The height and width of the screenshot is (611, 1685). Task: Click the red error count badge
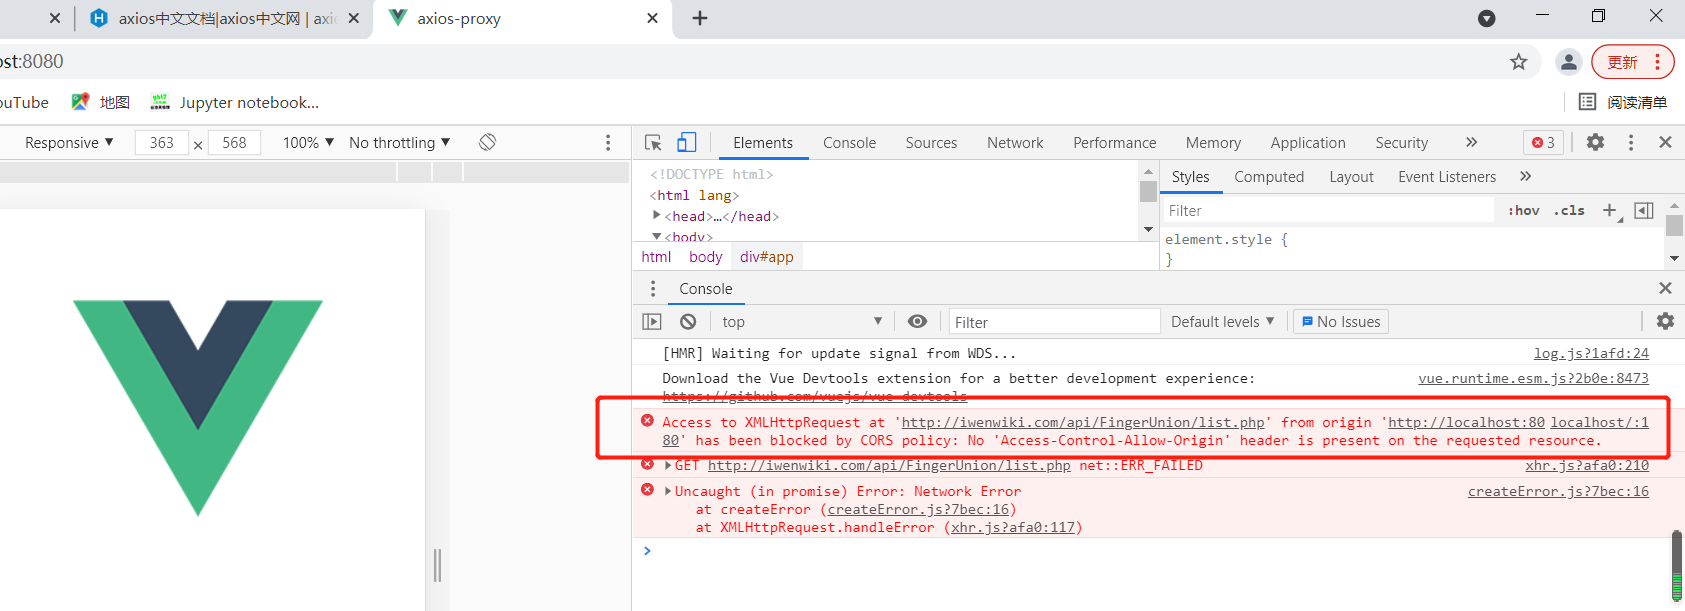click(1543, 142)
